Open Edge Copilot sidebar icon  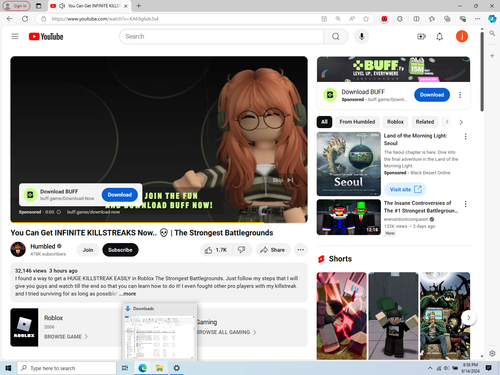pyautogui.click(x=492, y=19)
